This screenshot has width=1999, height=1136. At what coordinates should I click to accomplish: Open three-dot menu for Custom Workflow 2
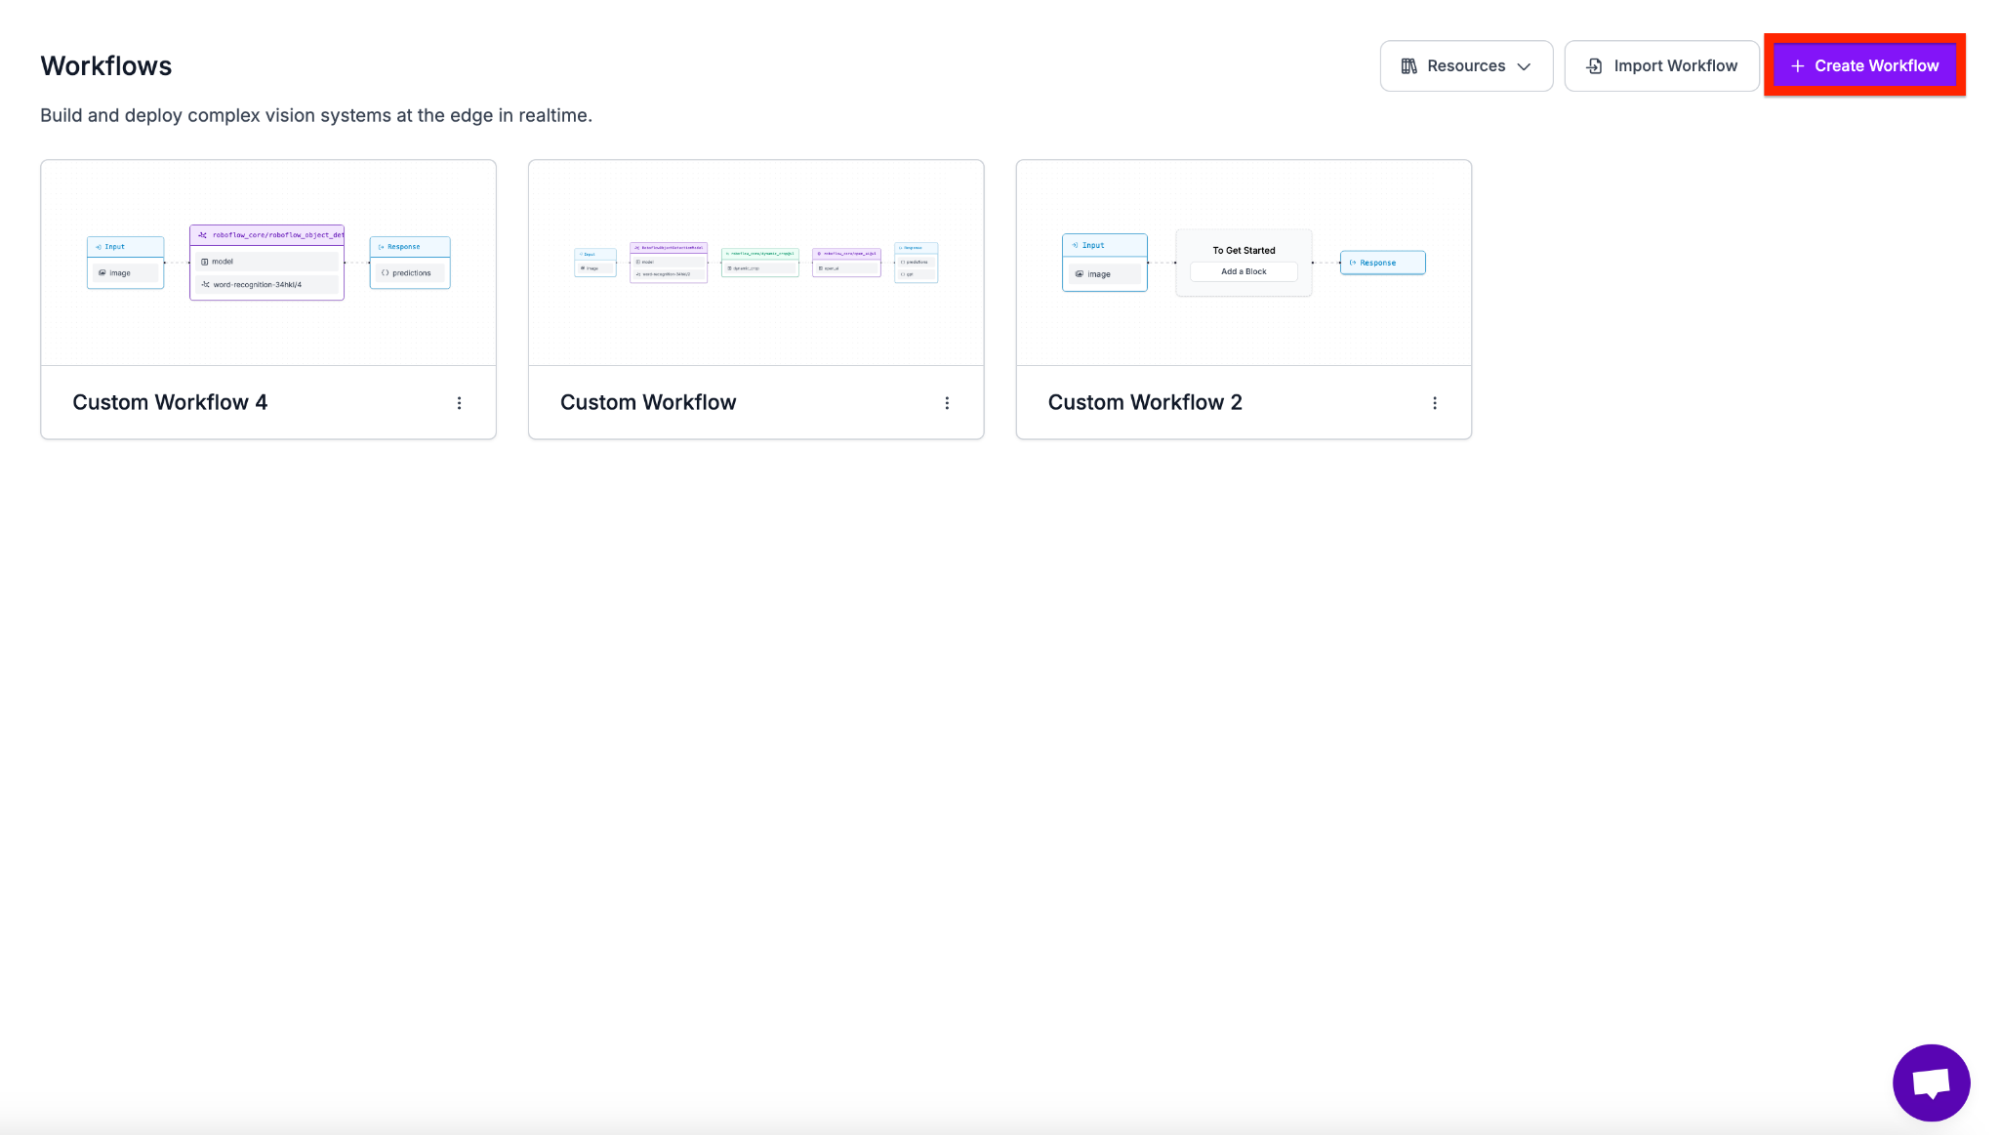(x=1434, y=403)
